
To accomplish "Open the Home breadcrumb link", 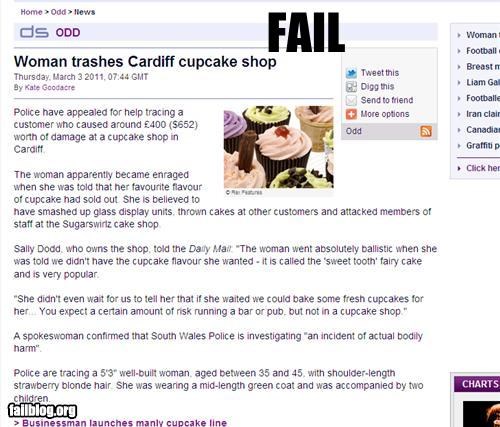I will coord(31,12).
